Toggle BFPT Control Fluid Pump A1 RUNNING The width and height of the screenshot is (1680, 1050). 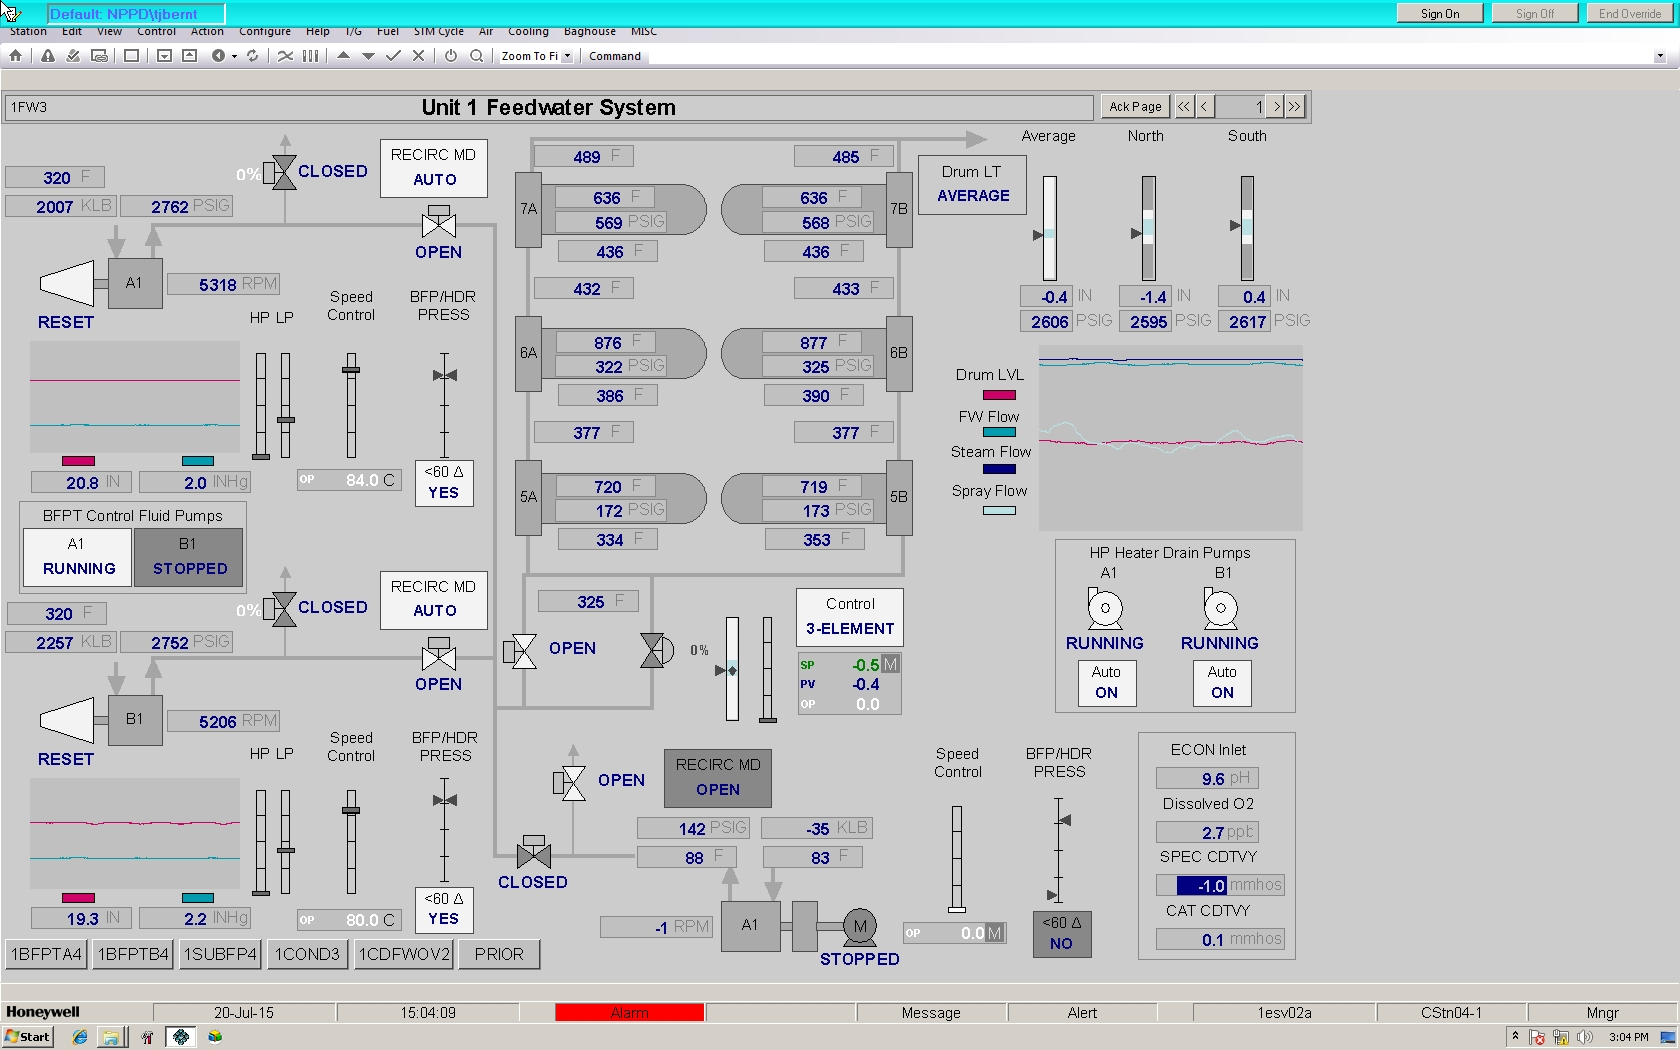pyautogui.click(x=78, y=557)
